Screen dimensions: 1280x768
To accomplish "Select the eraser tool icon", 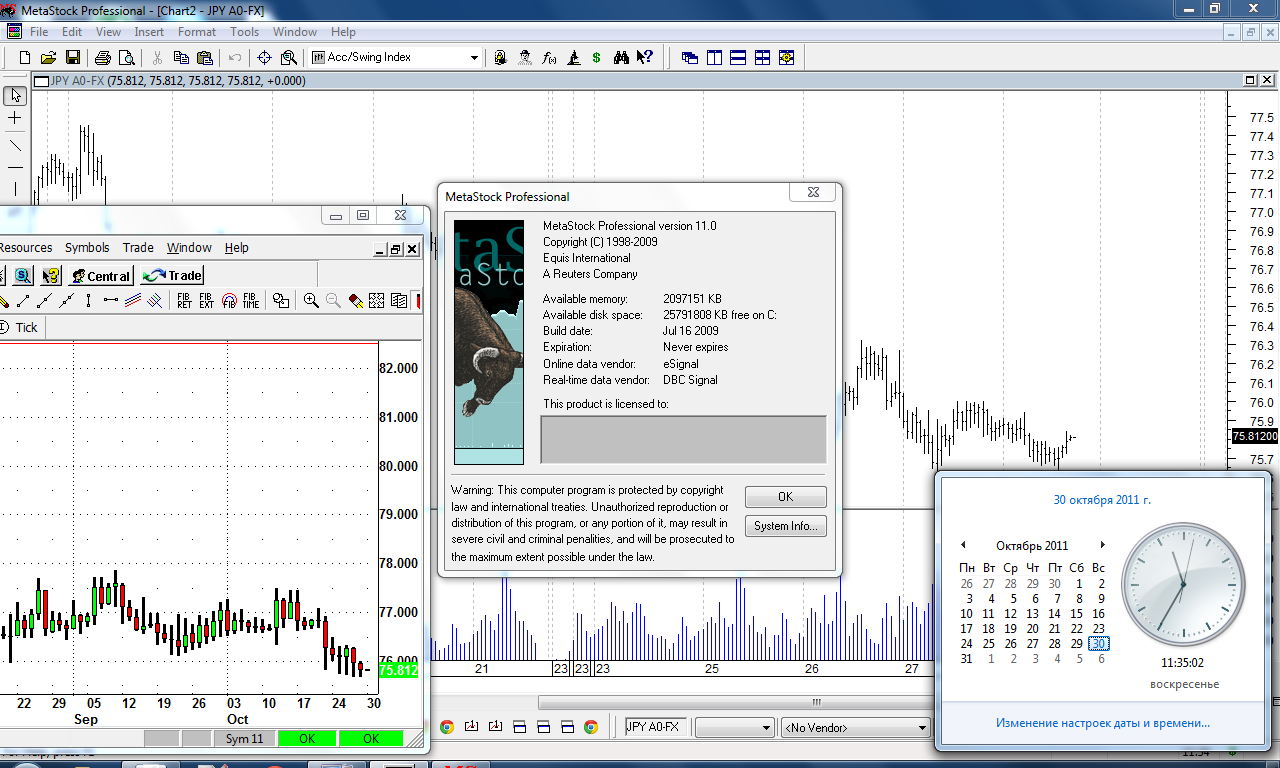I will [x=355, y=301].
